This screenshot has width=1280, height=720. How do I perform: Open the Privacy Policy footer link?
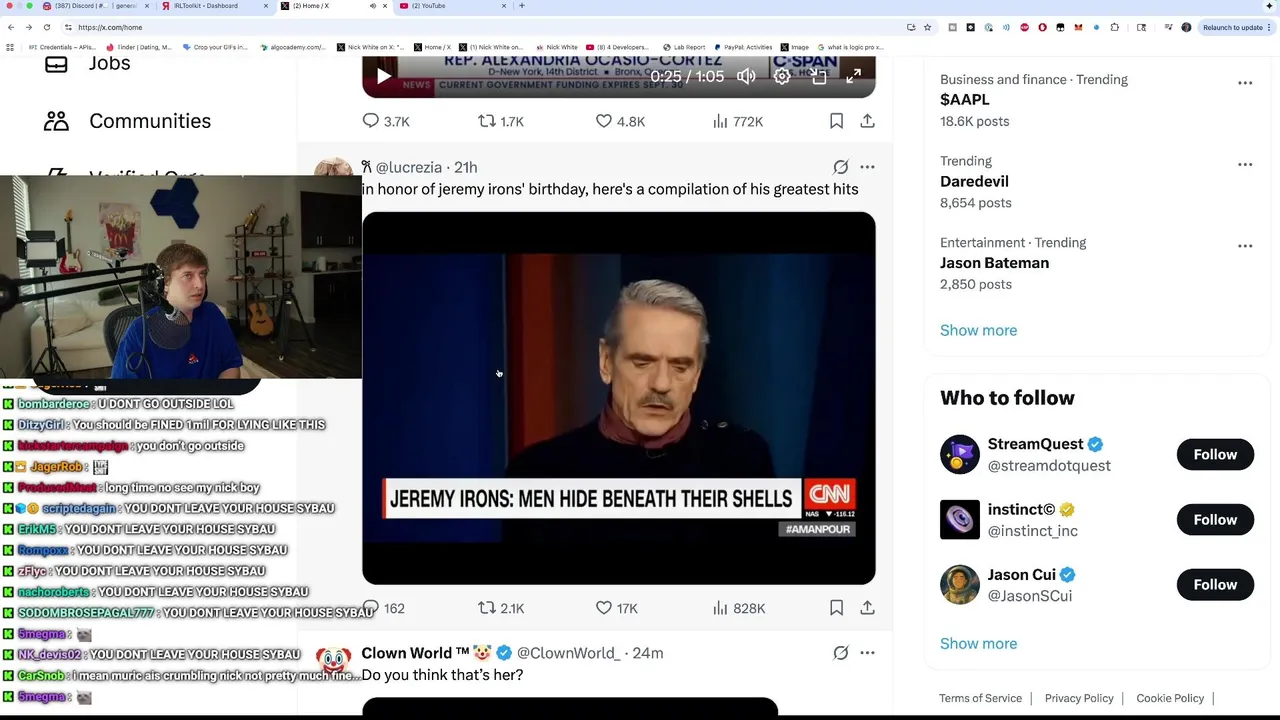(x=1079, y=698)
